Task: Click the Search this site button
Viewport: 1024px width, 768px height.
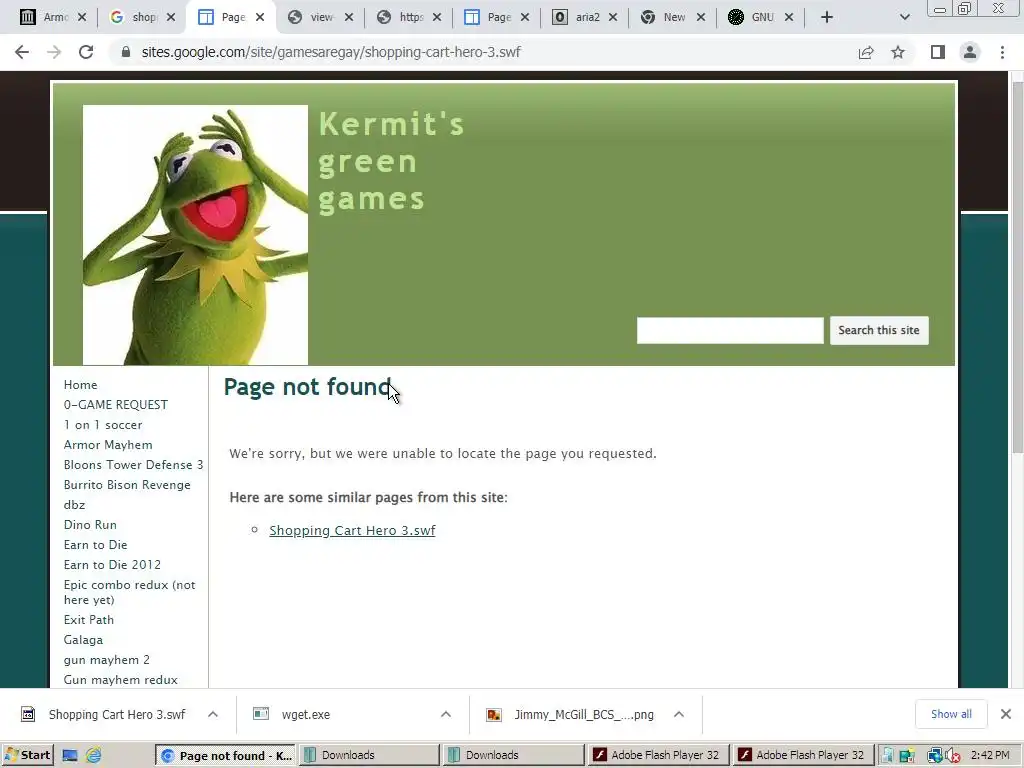Action: (879, 330)
